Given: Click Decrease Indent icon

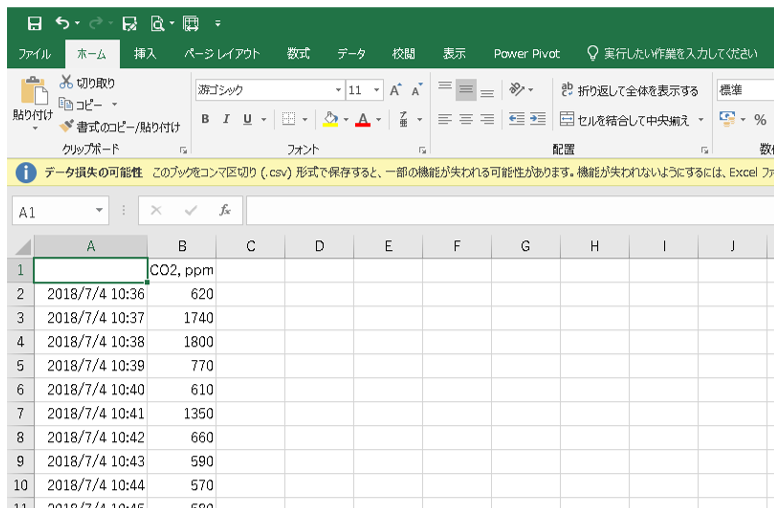Looking at the screenshot, I should pos(517,119).
